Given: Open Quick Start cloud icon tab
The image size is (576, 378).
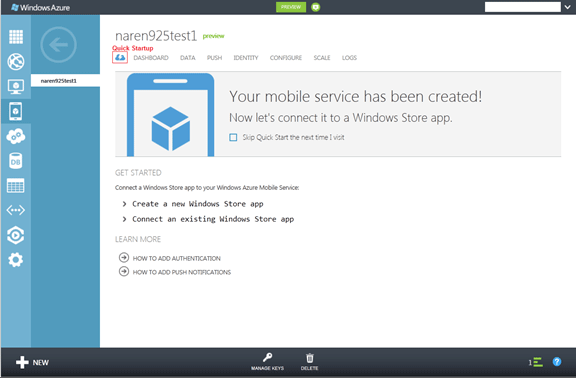Looking at the screenshot, I should click(x=120, y=57).
